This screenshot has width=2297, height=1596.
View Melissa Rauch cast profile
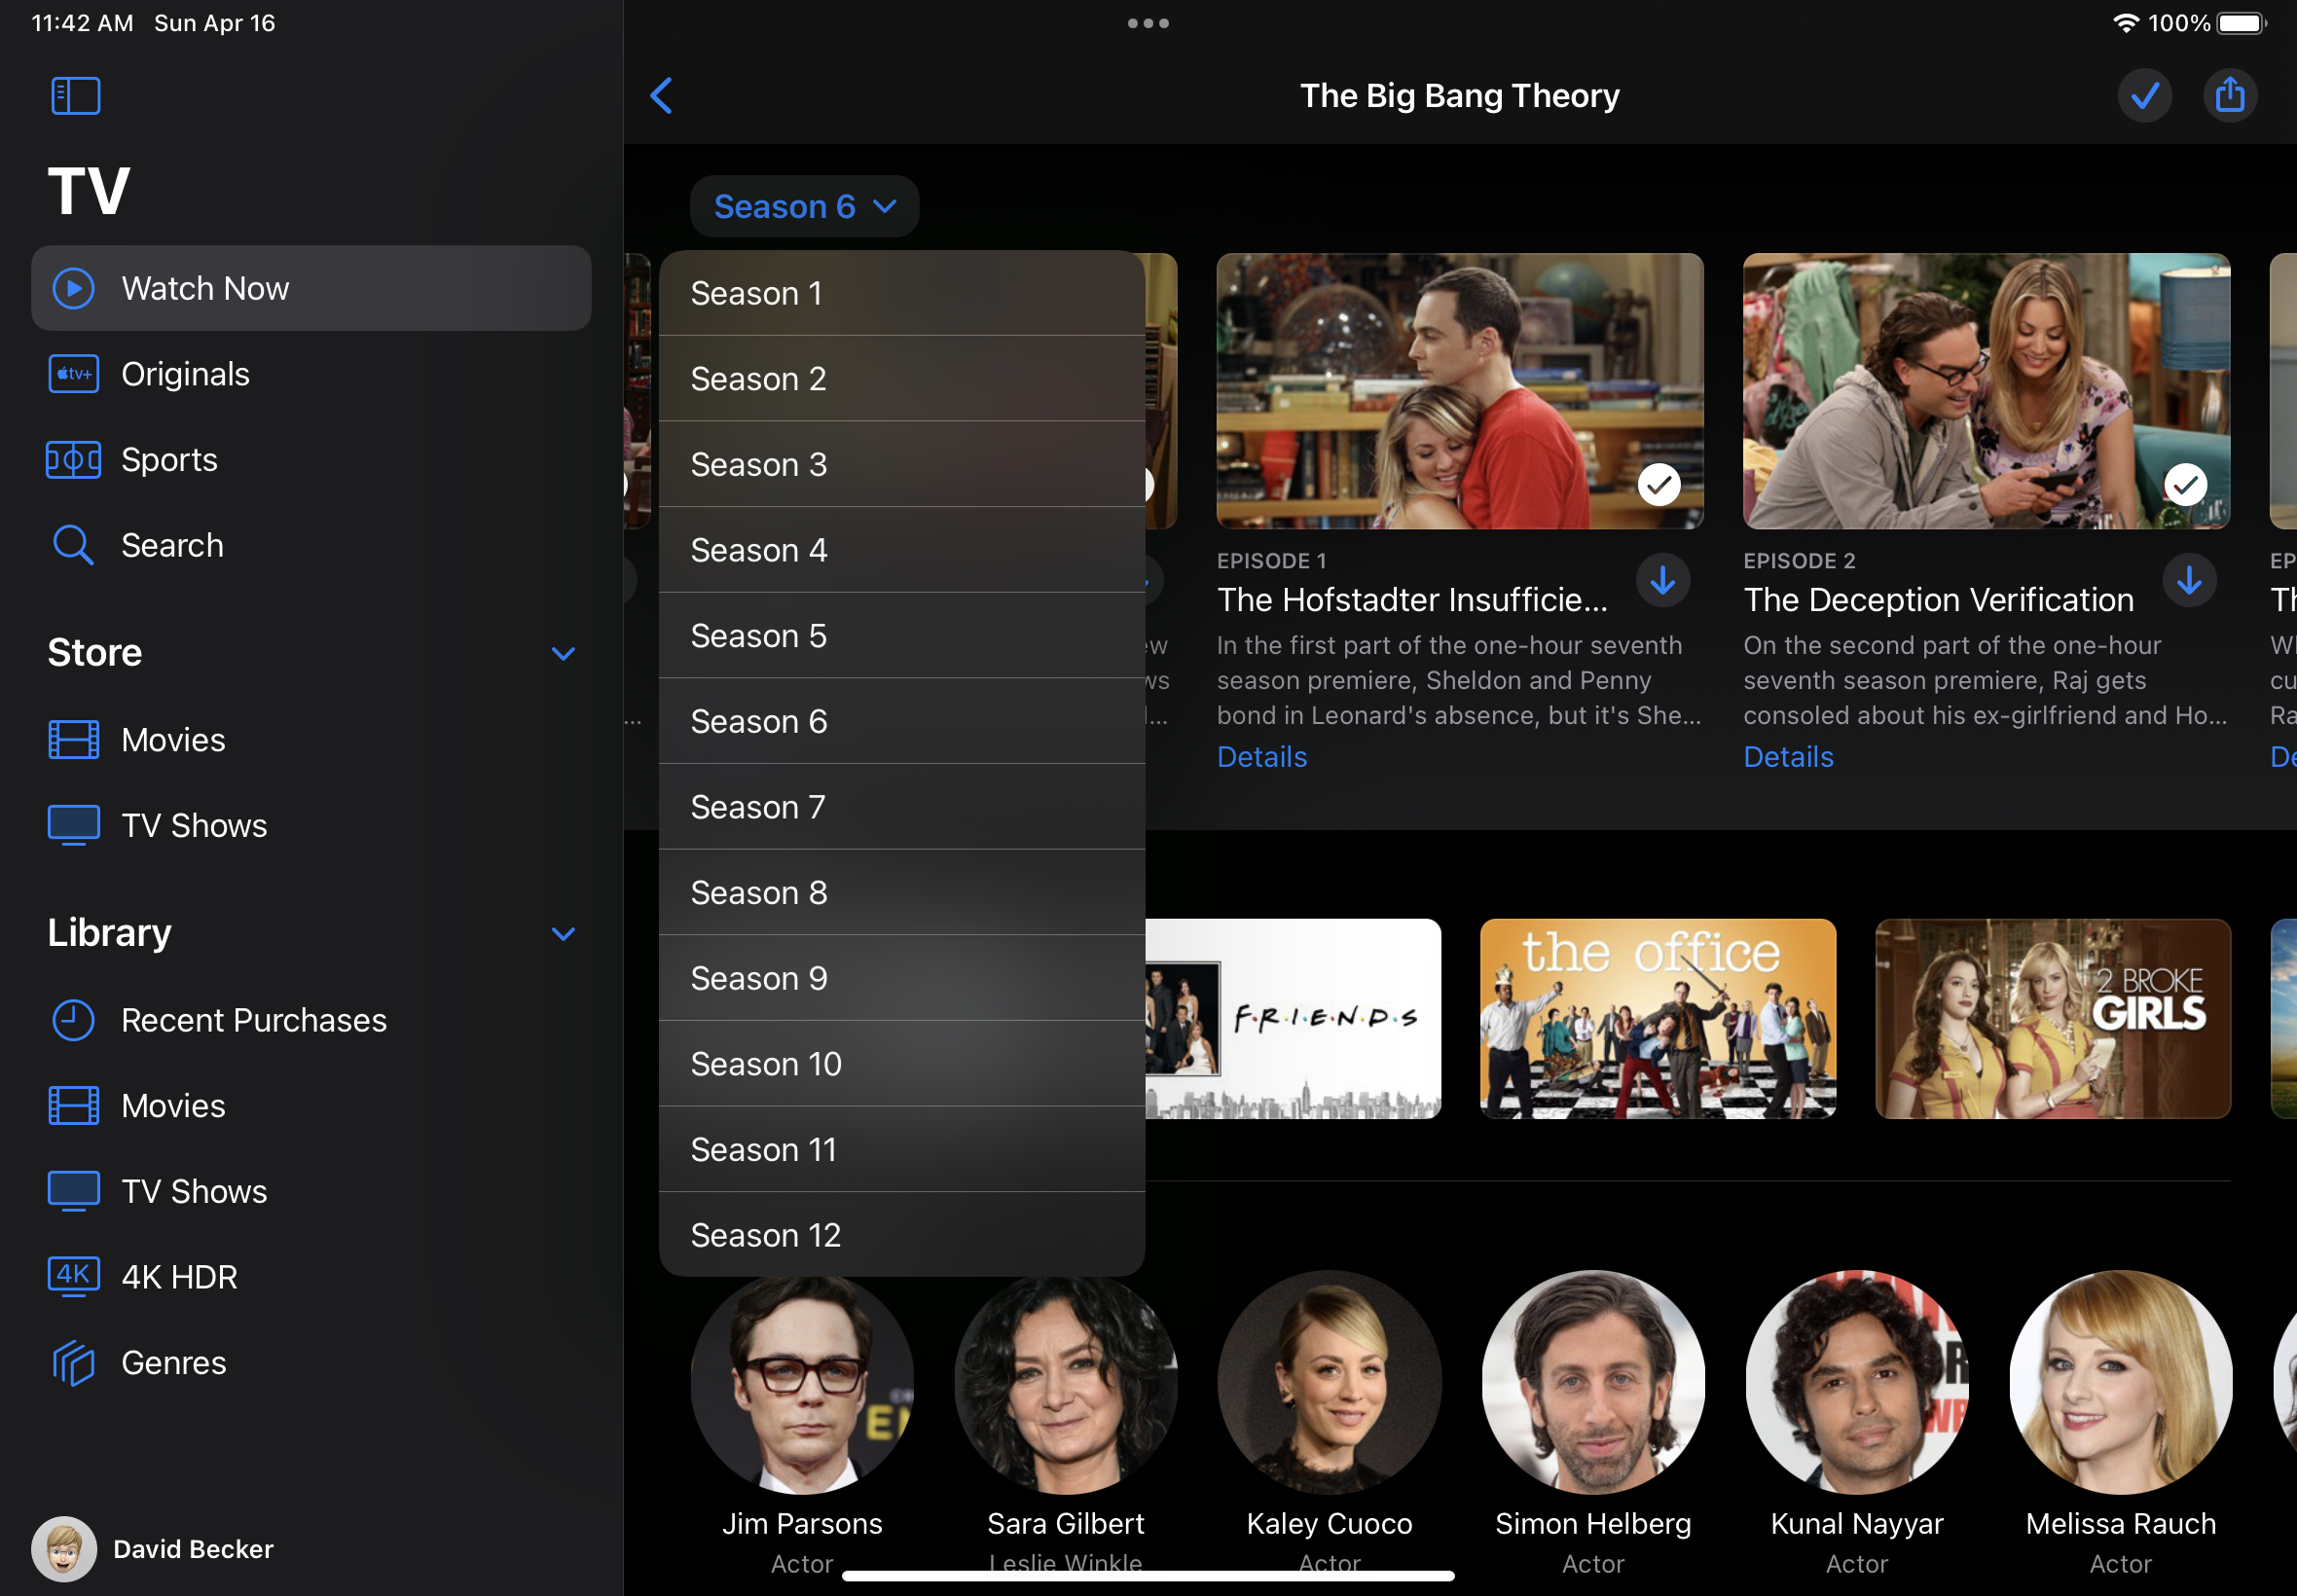2121,1383
